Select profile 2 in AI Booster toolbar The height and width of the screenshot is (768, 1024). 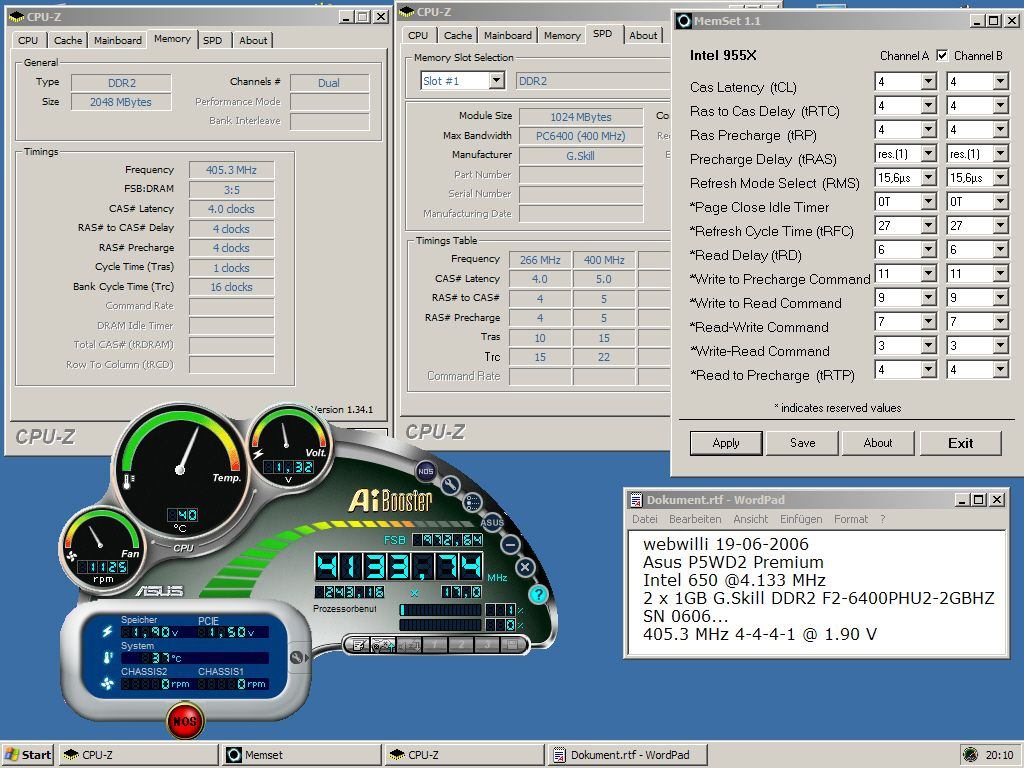[460, 645]
